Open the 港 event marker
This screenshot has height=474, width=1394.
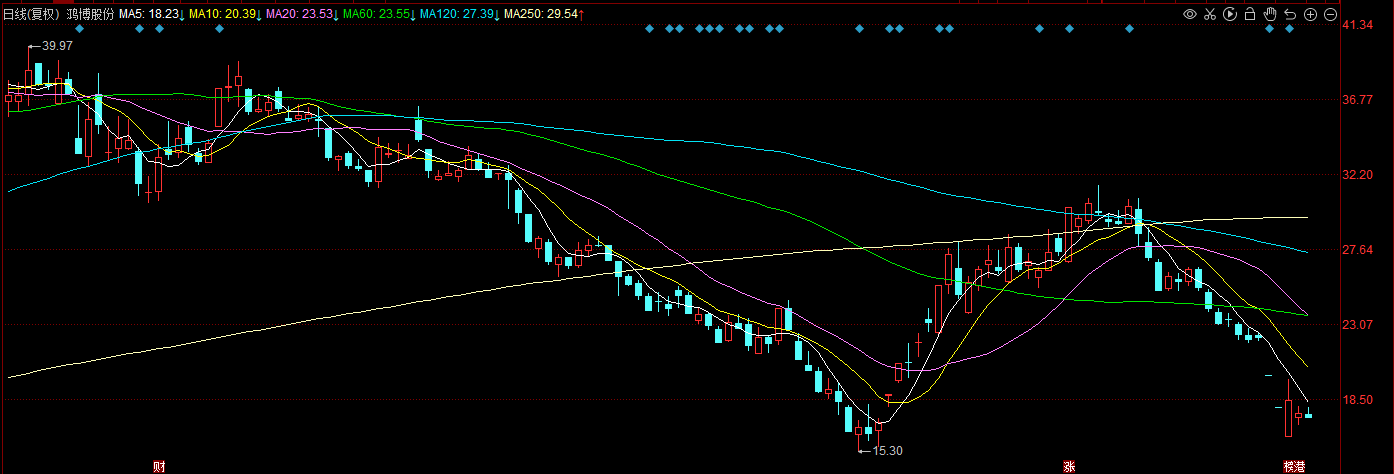[1299, 466]
